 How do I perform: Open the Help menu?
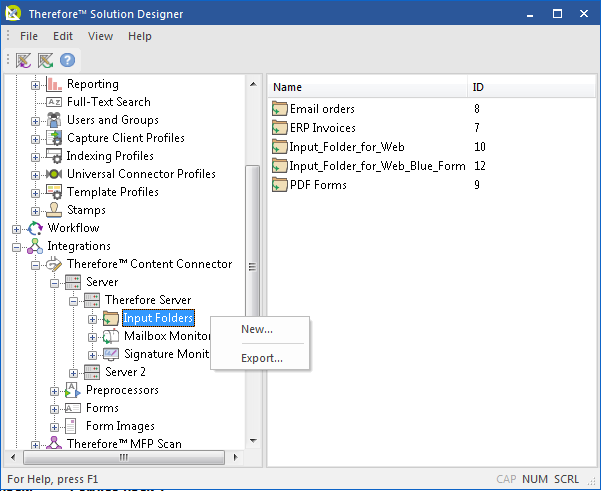[x=140, y=36]
